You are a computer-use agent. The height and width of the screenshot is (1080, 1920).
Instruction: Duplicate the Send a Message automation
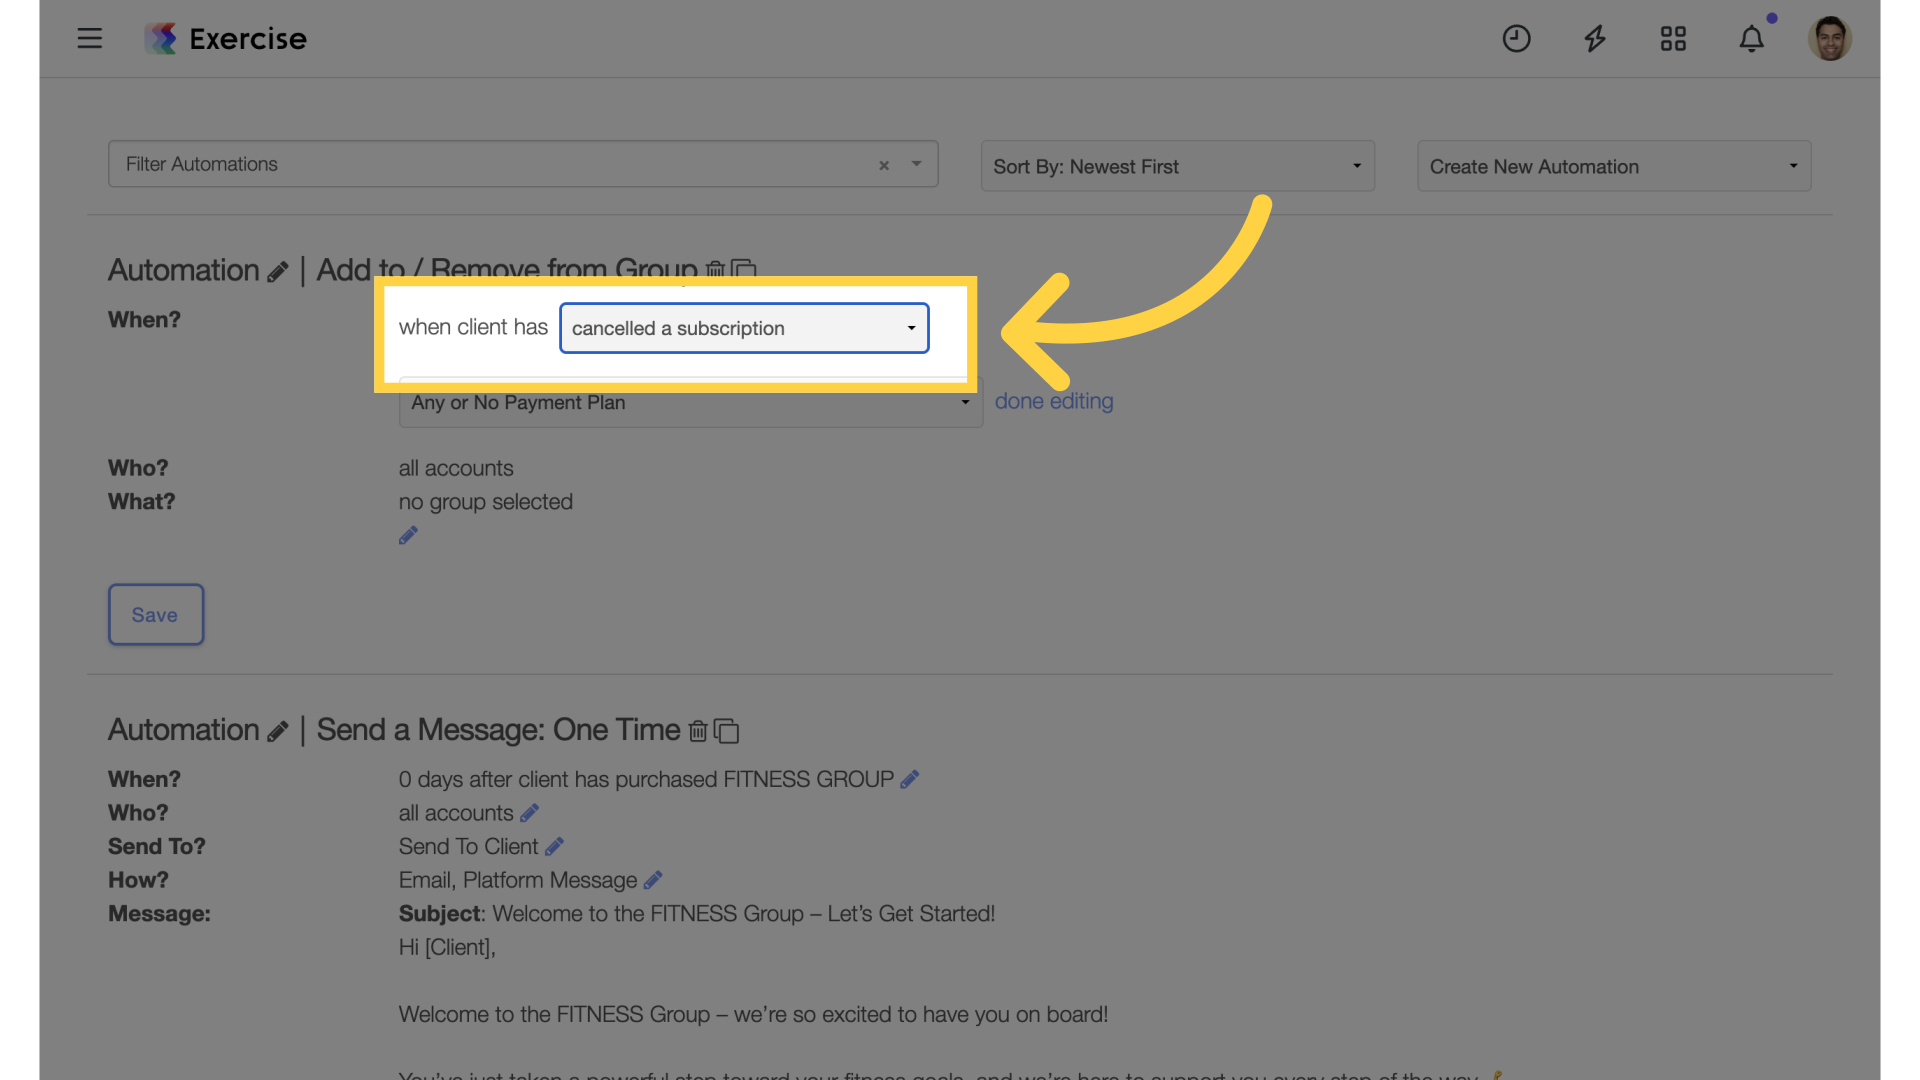point(726,731)
